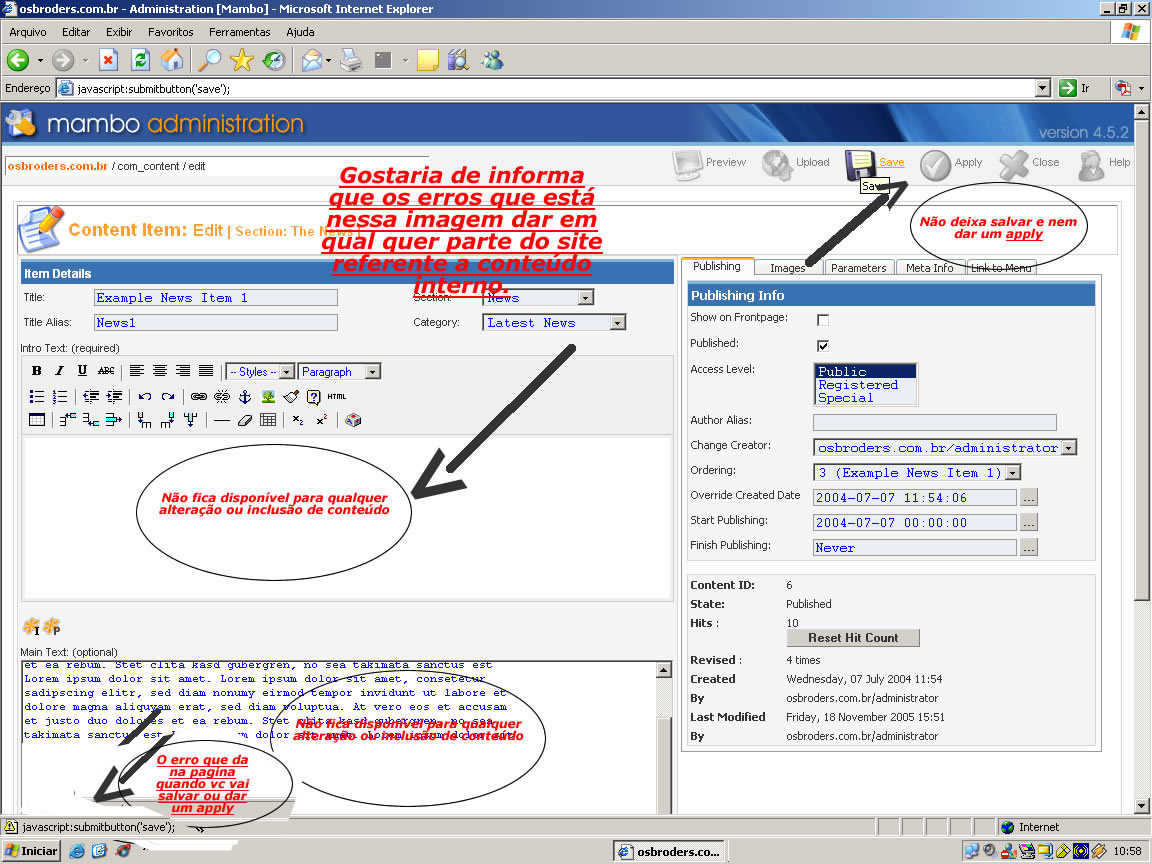Image resolution: width=1152 pixels, height=864 pixels.
Task: Switch to the Meta Info tab
Action: pos(929,268)
